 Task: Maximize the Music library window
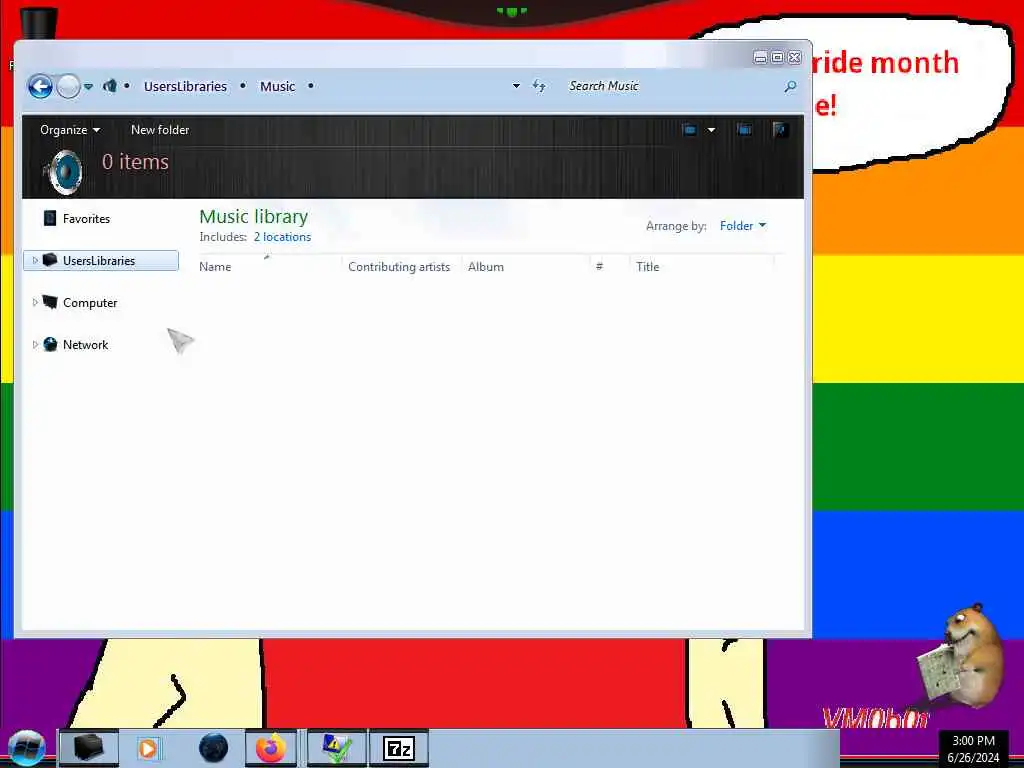[x=777, y=57]
